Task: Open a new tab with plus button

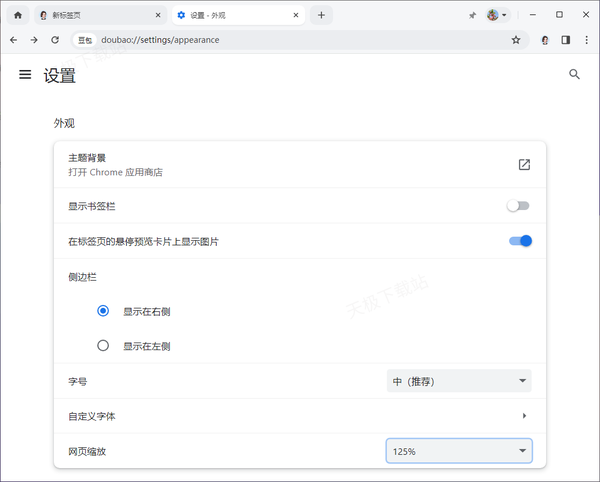Action: pos(321,15)
